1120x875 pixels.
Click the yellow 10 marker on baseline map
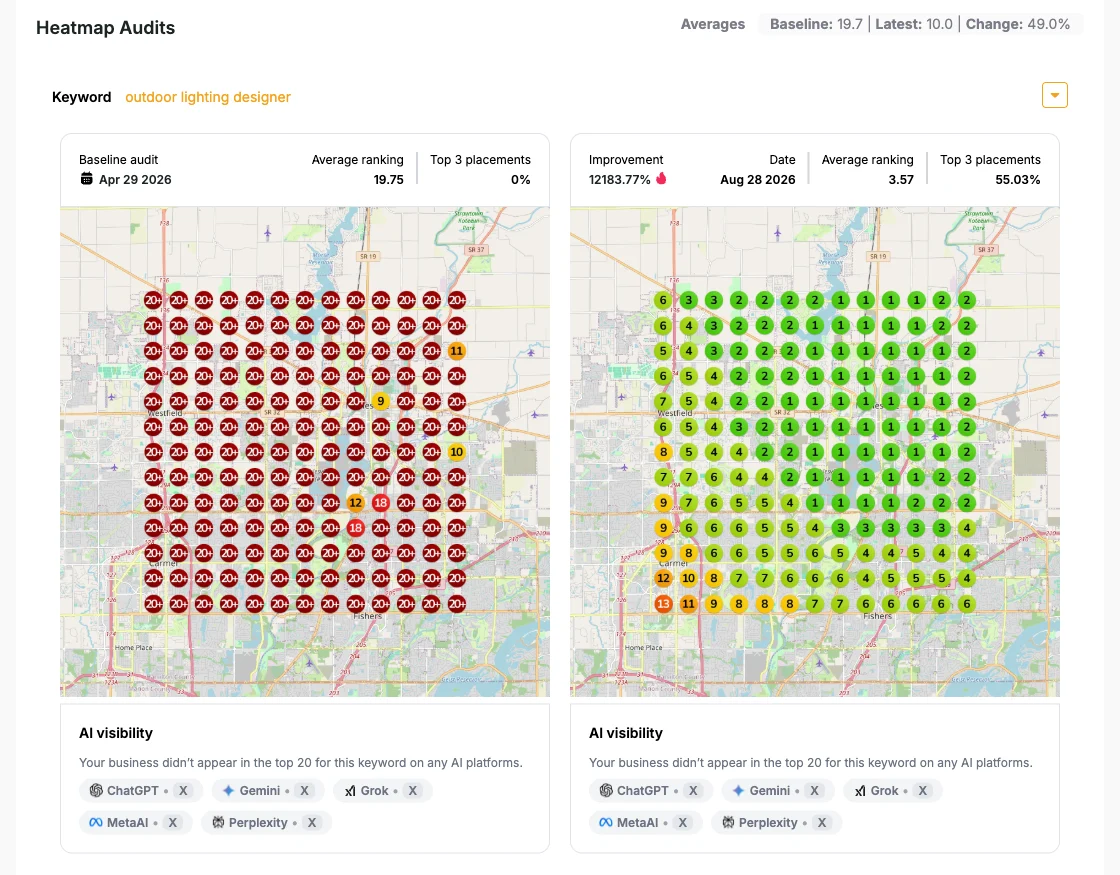[x=456, y=452]
